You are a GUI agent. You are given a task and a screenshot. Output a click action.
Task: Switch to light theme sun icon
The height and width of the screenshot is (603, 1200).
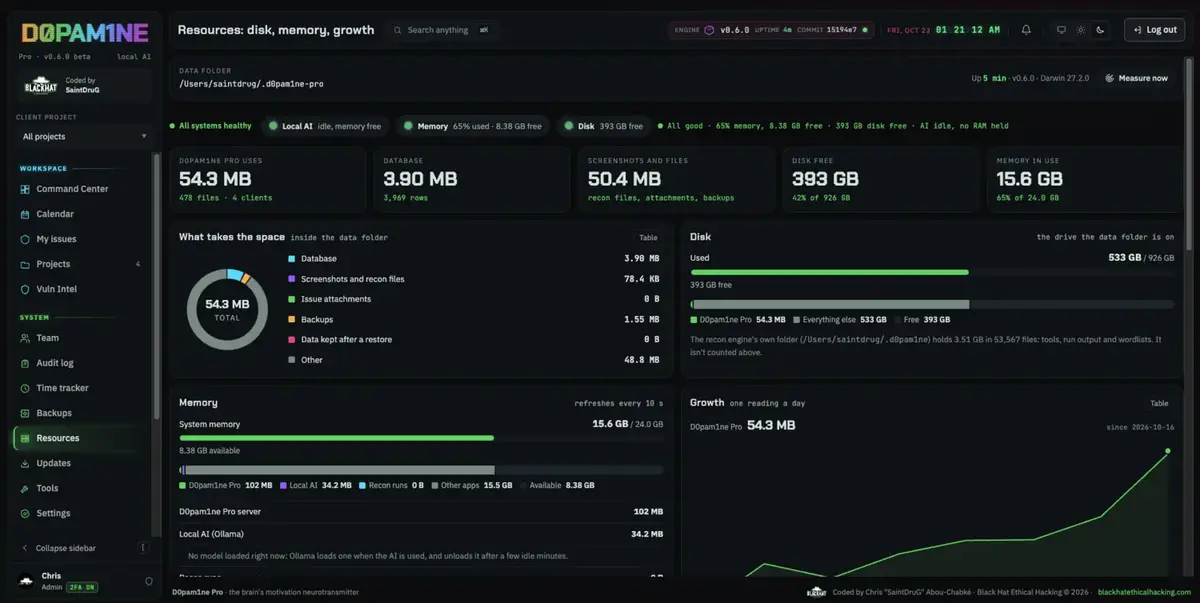pos(1080,30)
